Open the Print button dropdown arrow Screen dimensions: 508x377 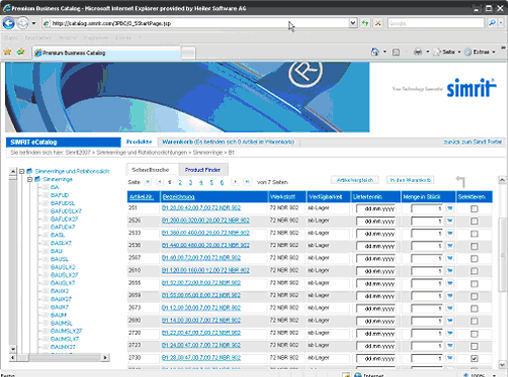click(427, 52)
